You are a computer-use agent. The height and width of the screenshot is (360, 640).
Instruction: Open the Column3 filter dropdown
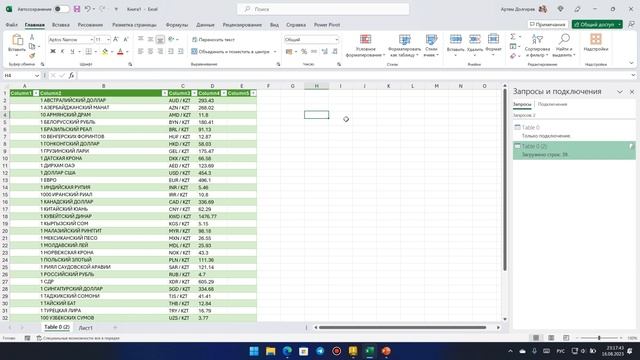pos(194,93)
